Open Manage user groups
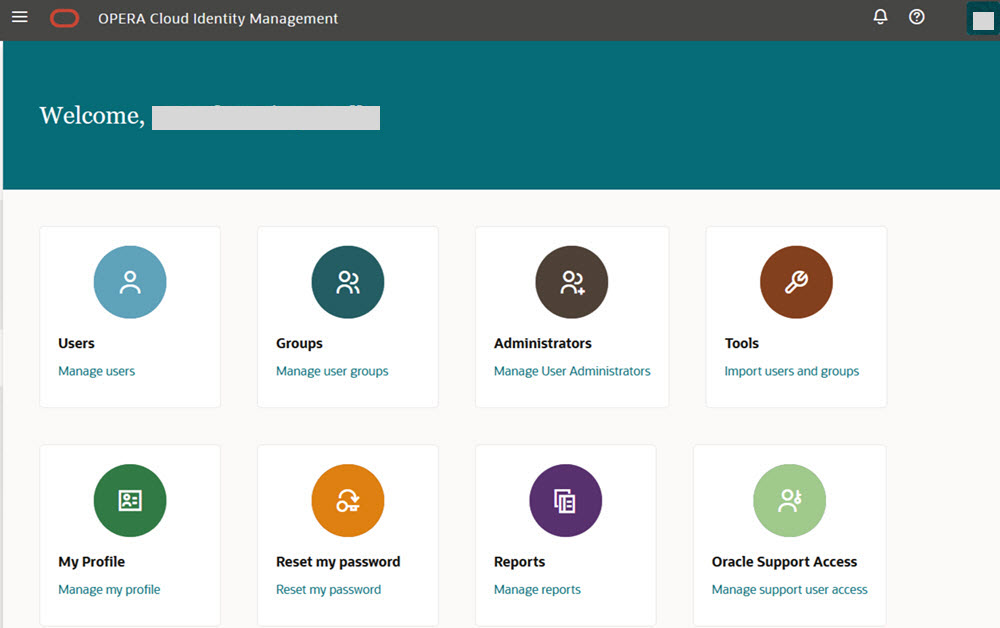 331,371
